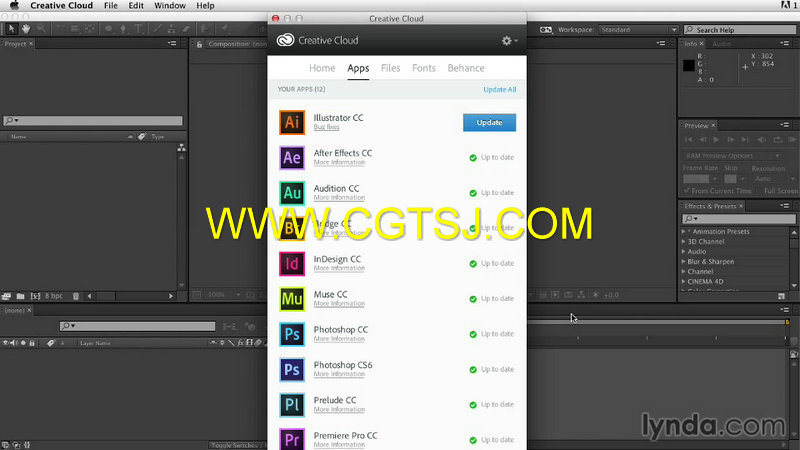The height and width of the screenshot is (450, 800).
Task: Click the Play button in Preview panel
Action: point(716,139)
